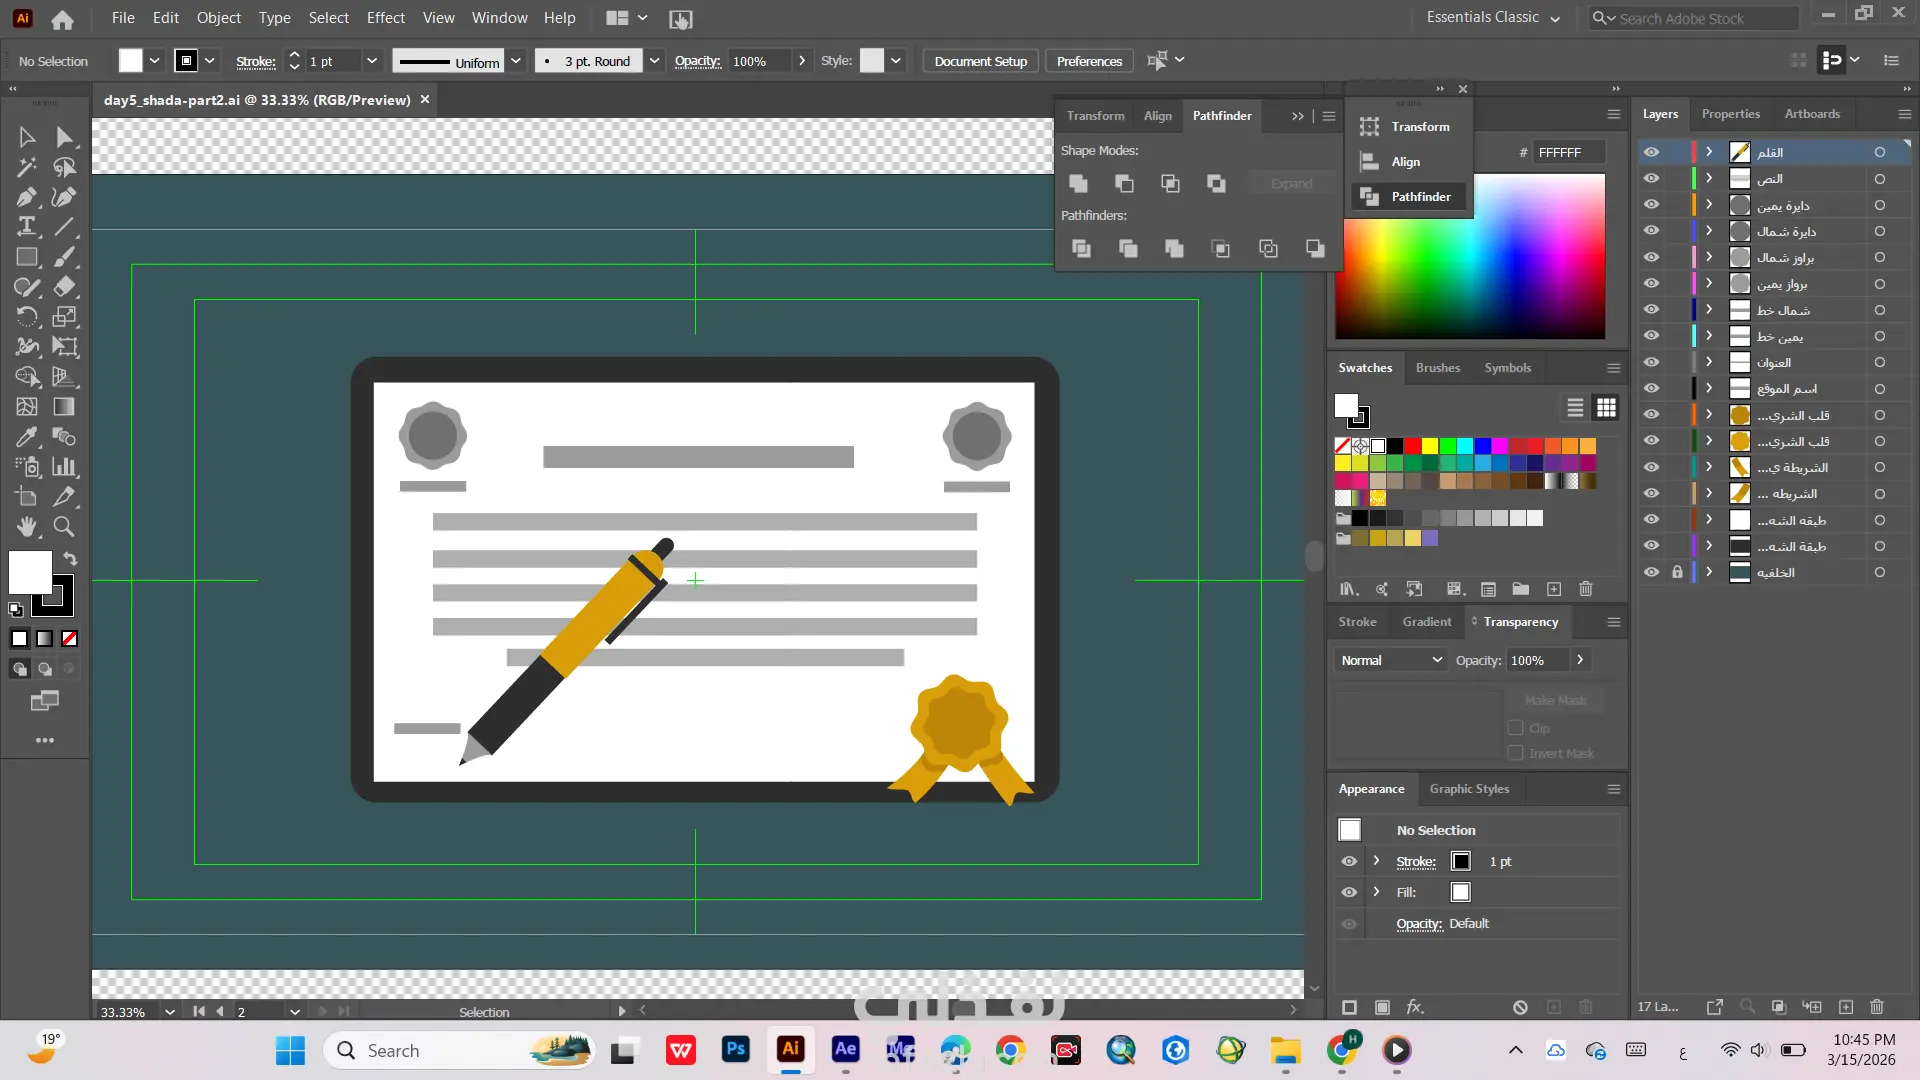Open the Effect menu
Screen dimensions: 1920x1080
coord(385,18)
